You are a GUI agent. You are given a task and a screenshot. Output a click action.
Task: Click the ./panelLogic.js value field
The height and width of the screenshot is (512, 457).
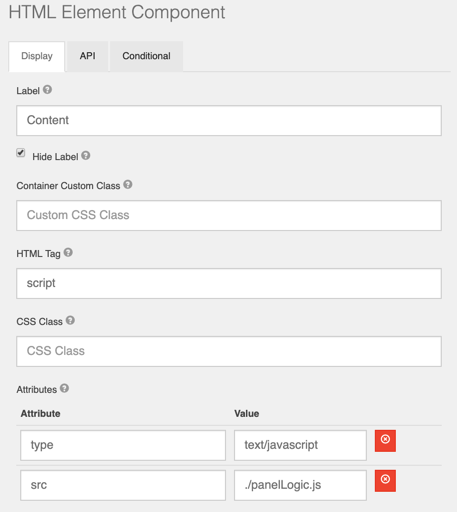coord(300,485)
